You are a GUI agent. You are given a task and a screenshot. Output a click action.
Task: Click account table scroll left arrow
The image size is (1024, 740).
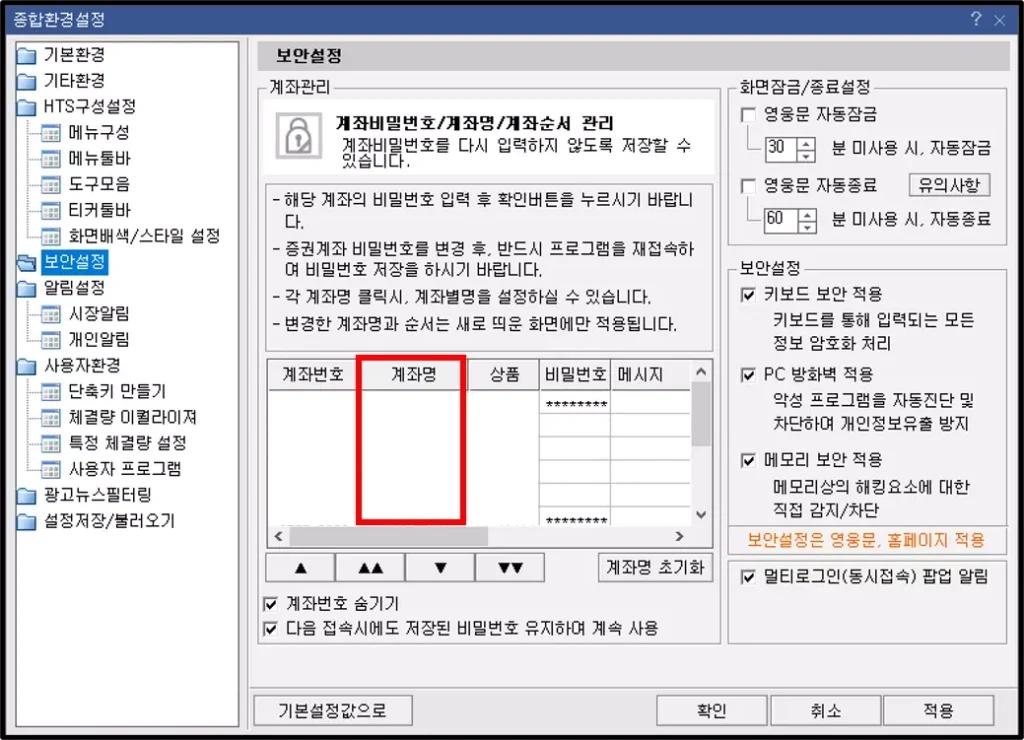(278, 536)
